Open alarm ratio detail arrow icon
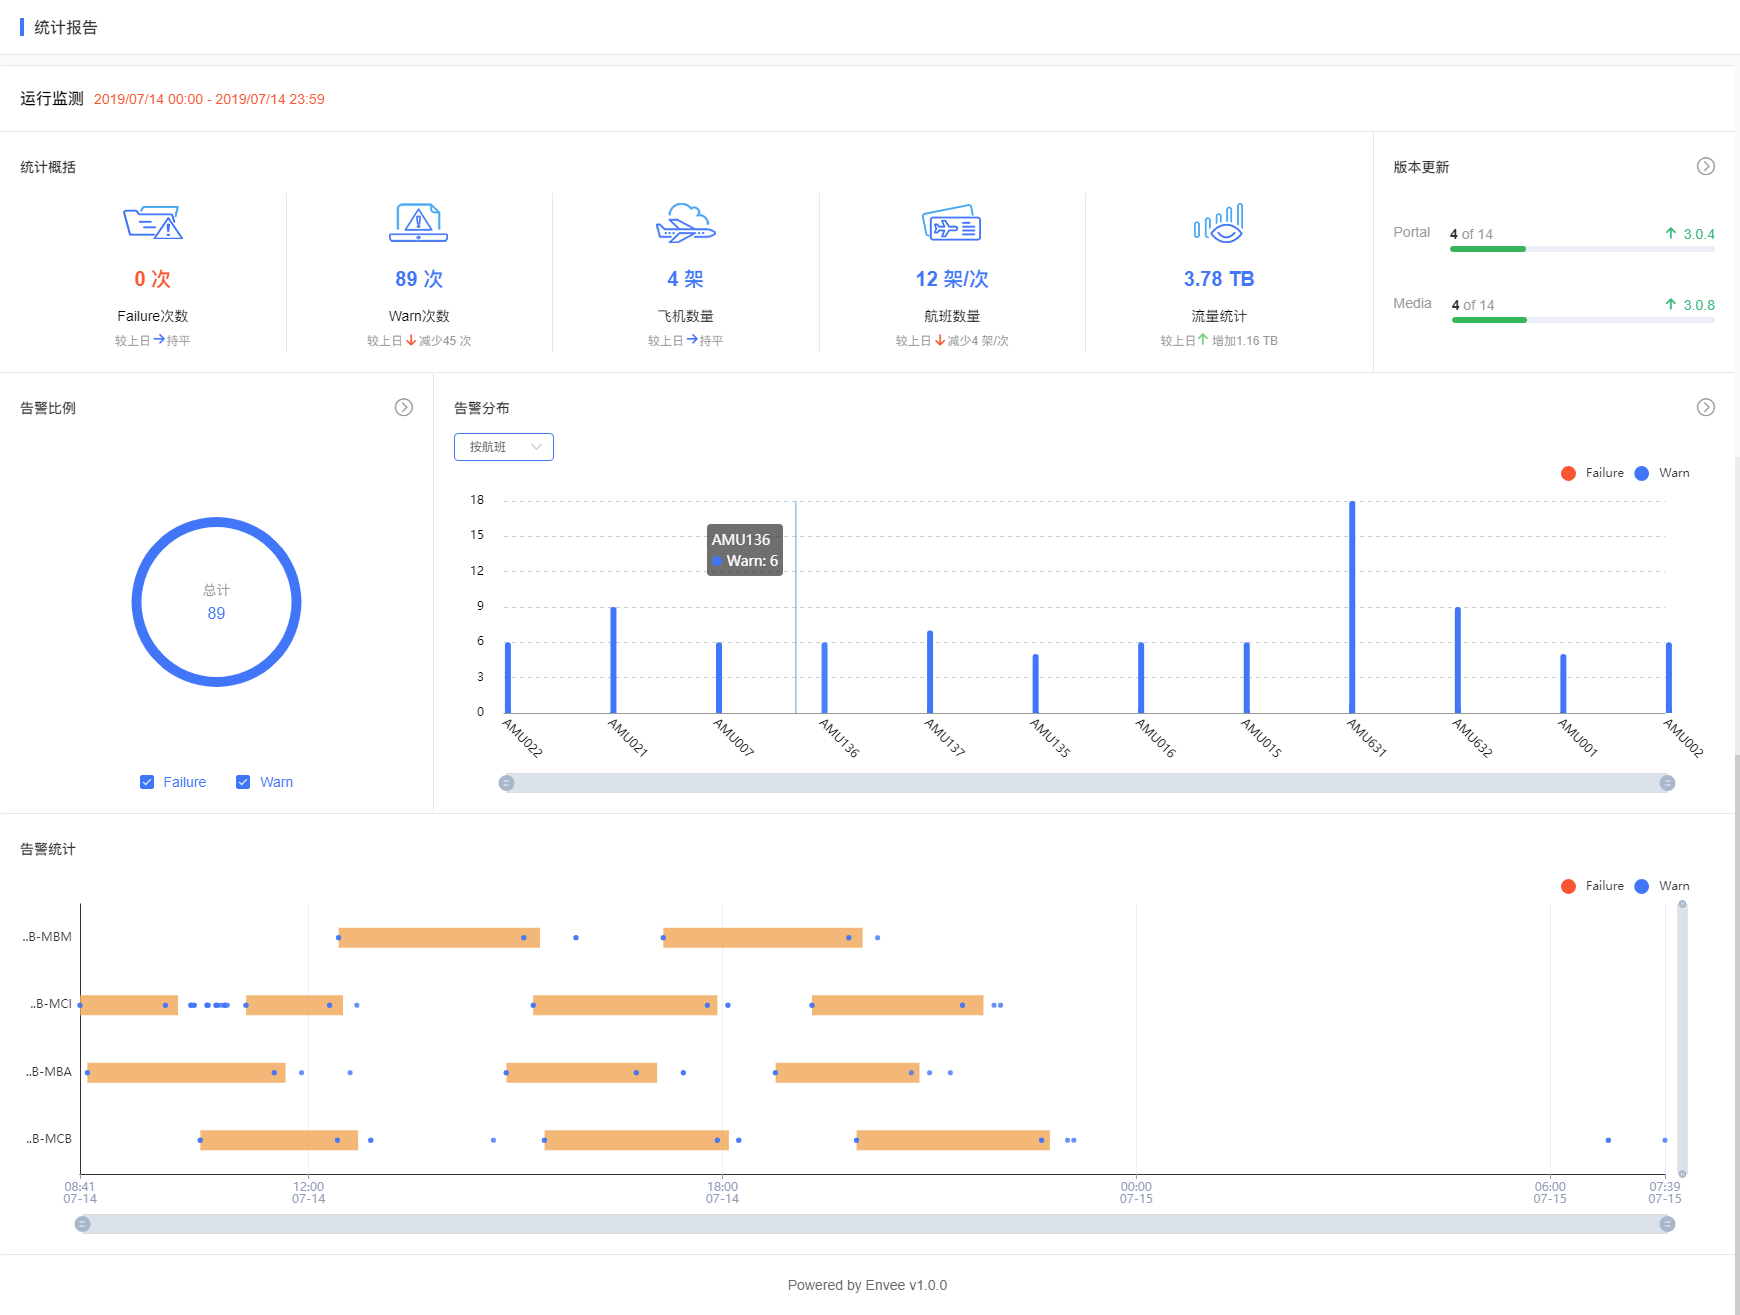Screen dimensions: 1740x1315 [404, 407]
